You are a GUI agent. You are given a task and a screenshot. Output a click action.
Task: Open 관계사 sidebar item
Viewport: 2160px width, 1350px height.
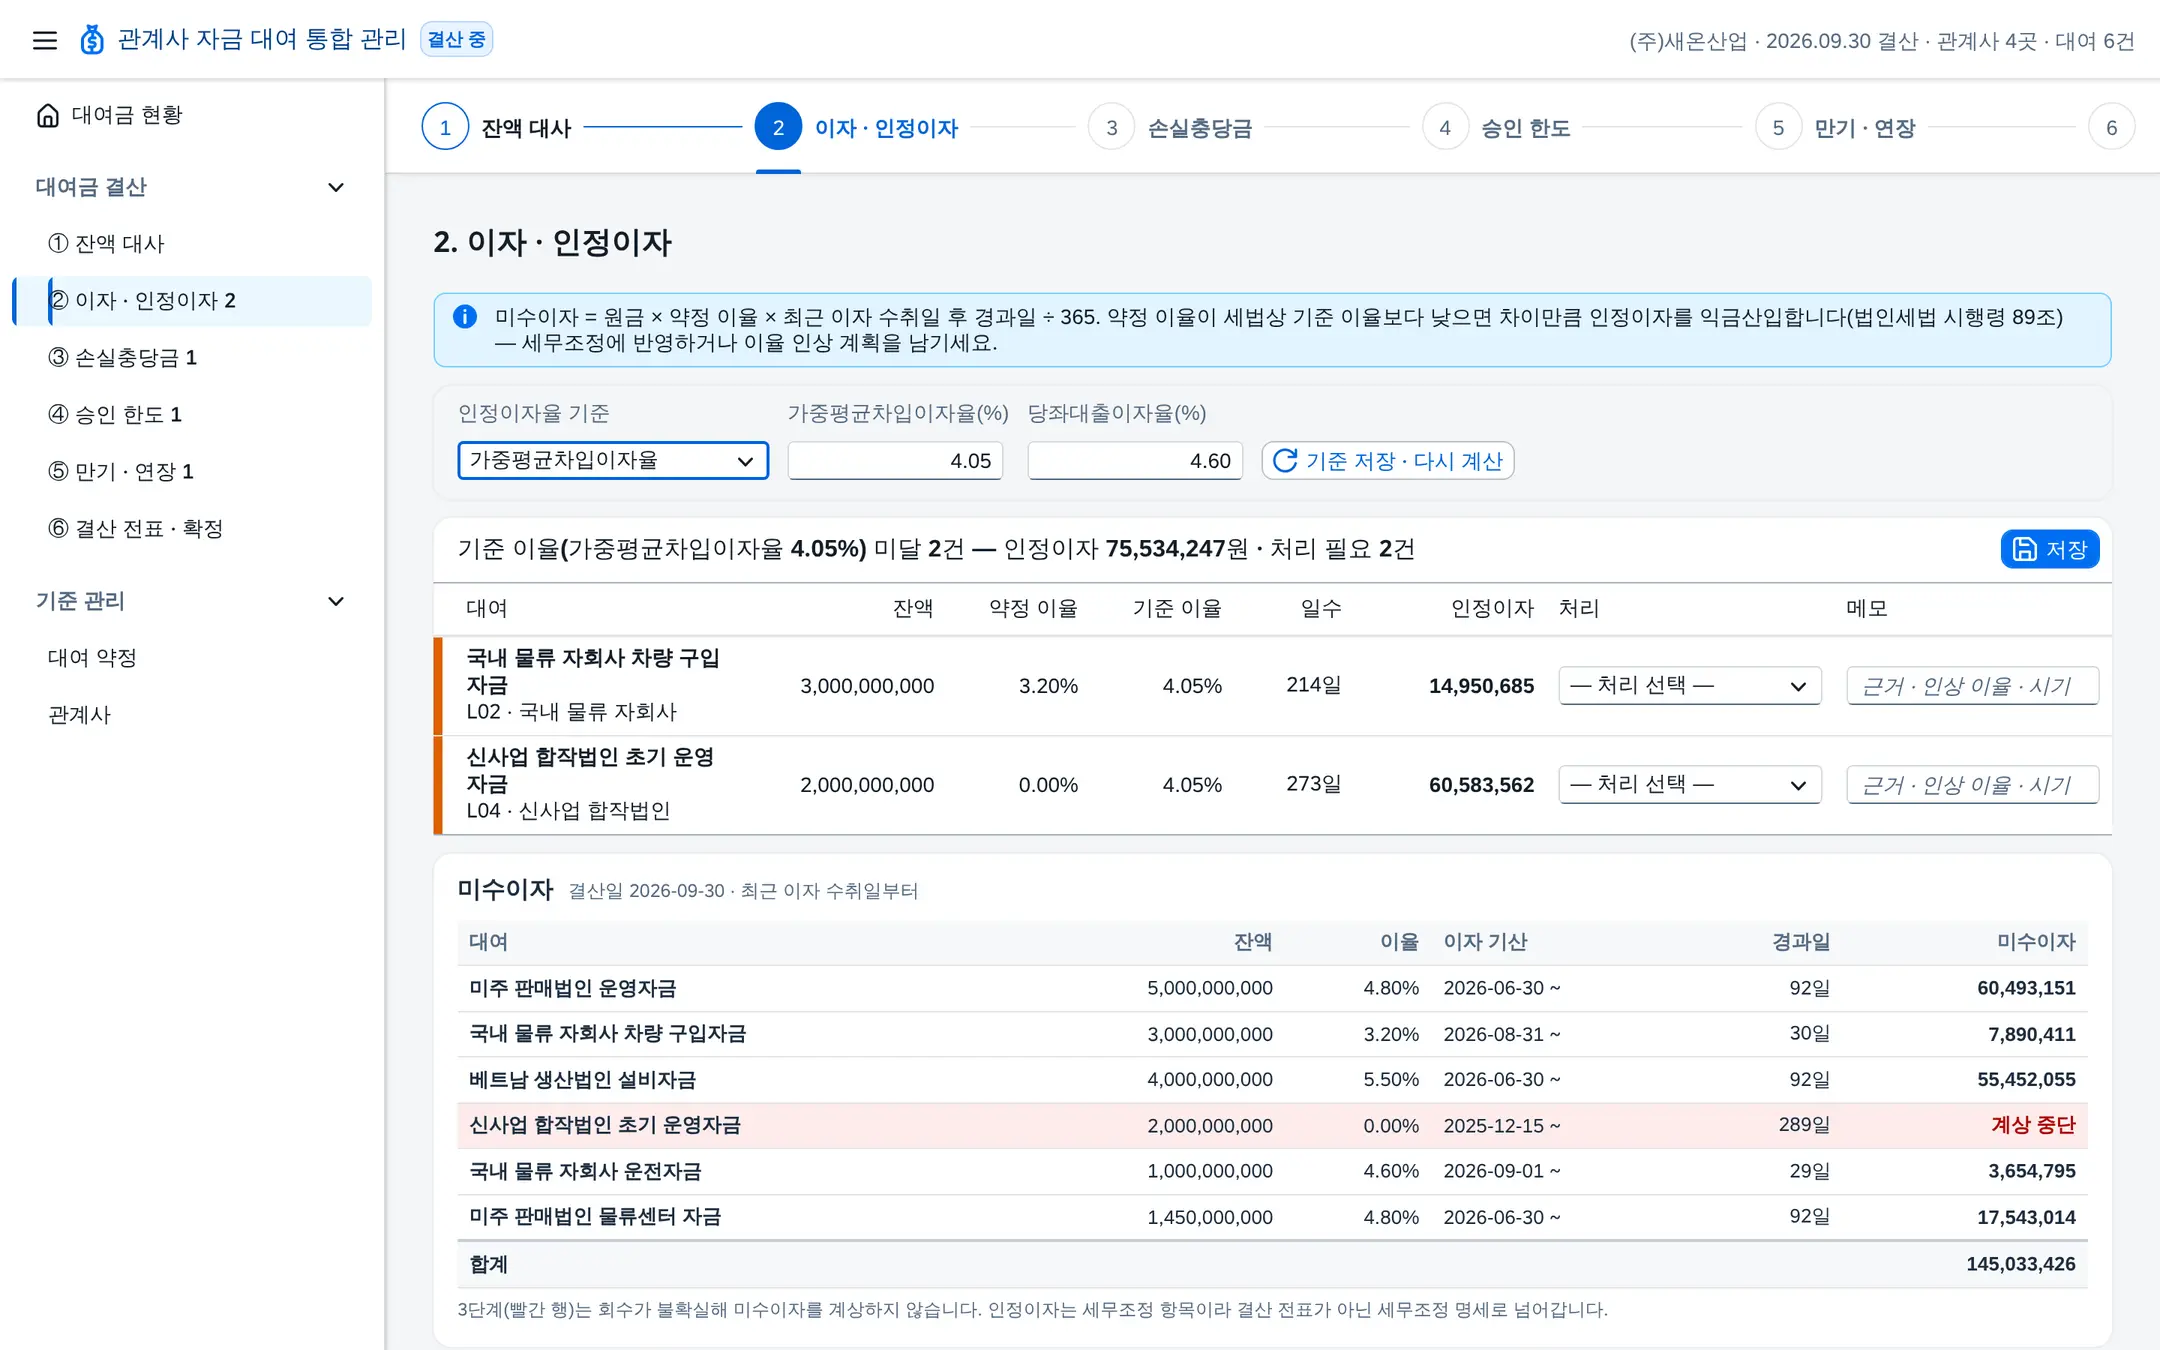(x=192, y=715)
